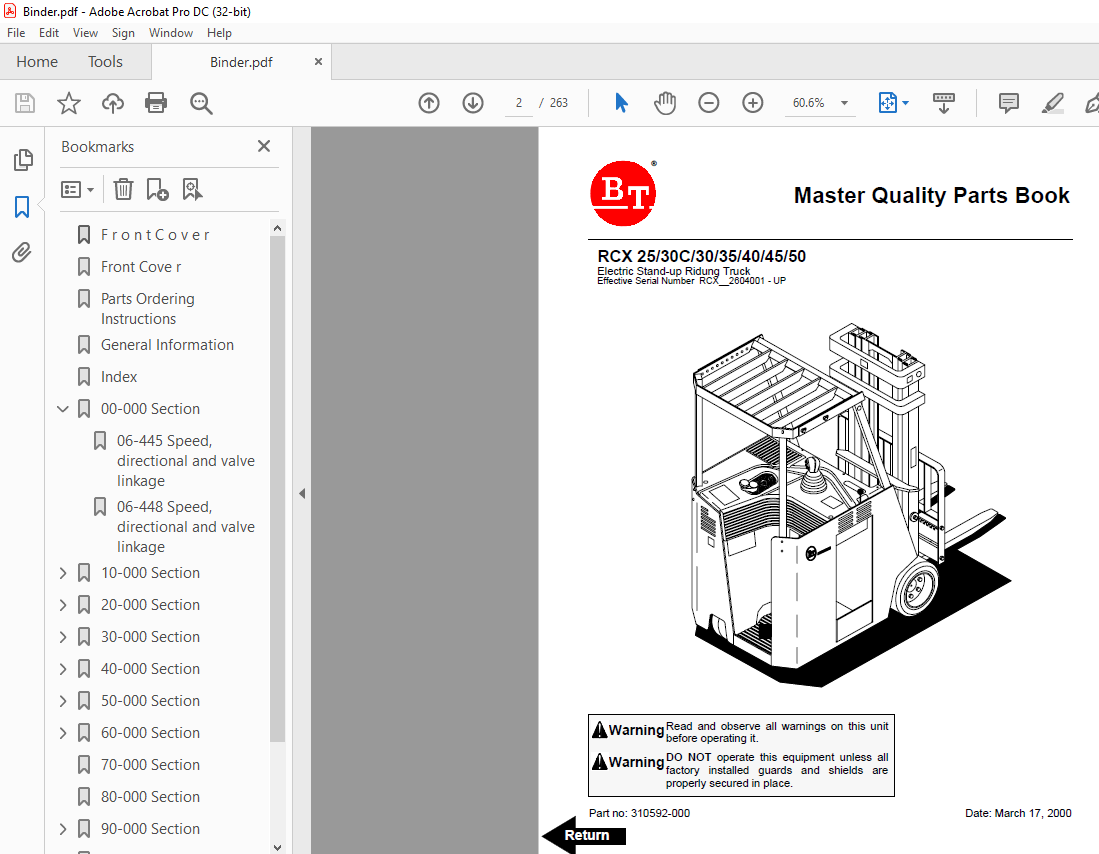Choose the Selection arrow tool
The height and width of the screenshot is (854, 1099).
[621, 103]
